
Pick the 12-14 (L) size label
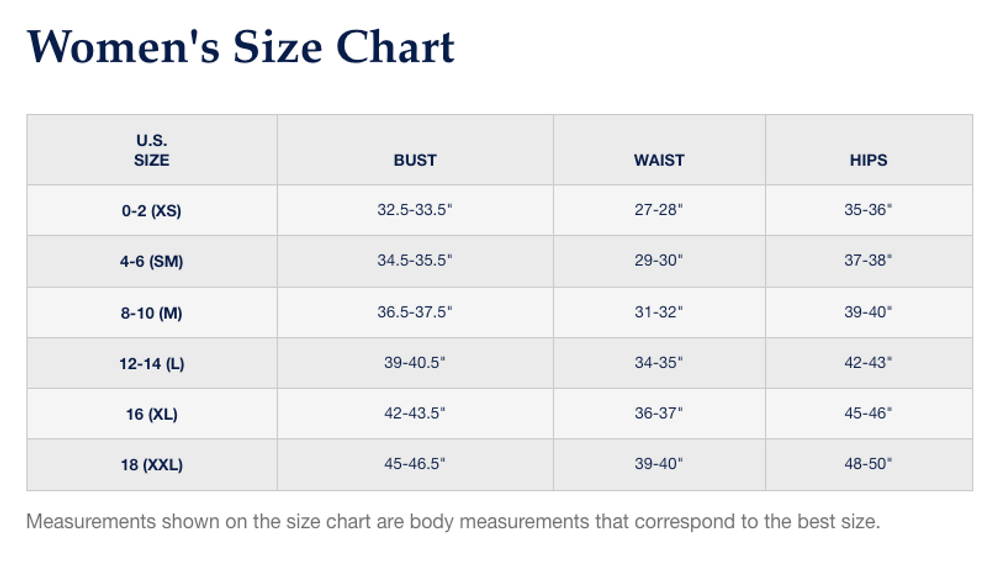coord(152,363)
